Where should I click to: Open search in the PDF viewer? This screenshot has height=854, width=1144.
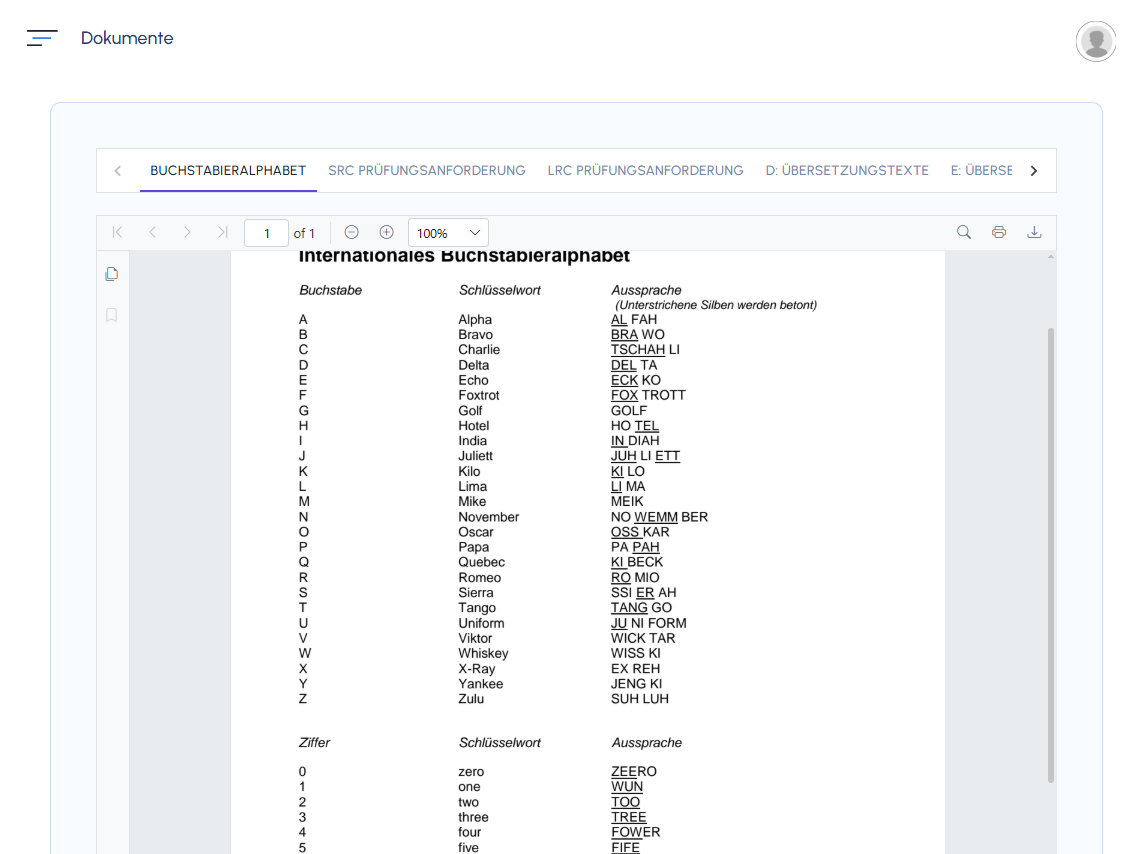click(964, 233)
